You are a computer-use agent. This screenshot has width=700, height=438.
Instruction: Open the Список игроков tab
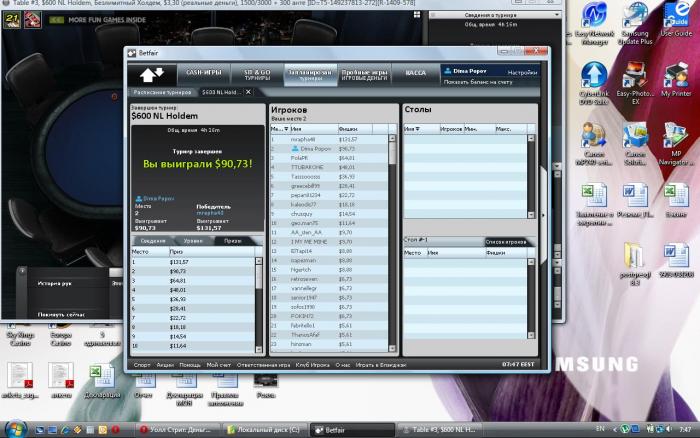(x=506, y=242)
